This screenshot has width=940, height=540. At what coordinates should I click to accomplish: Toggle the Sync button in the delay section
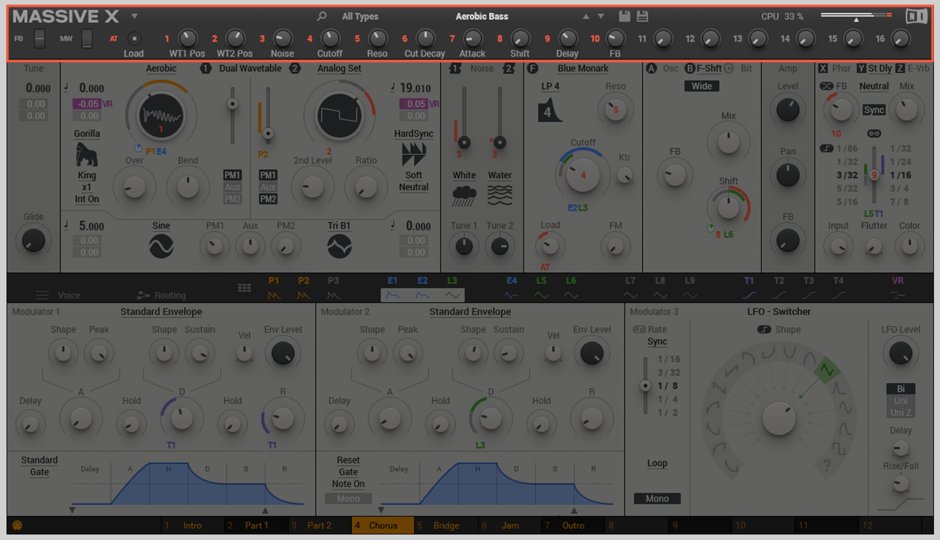point(874,110)
